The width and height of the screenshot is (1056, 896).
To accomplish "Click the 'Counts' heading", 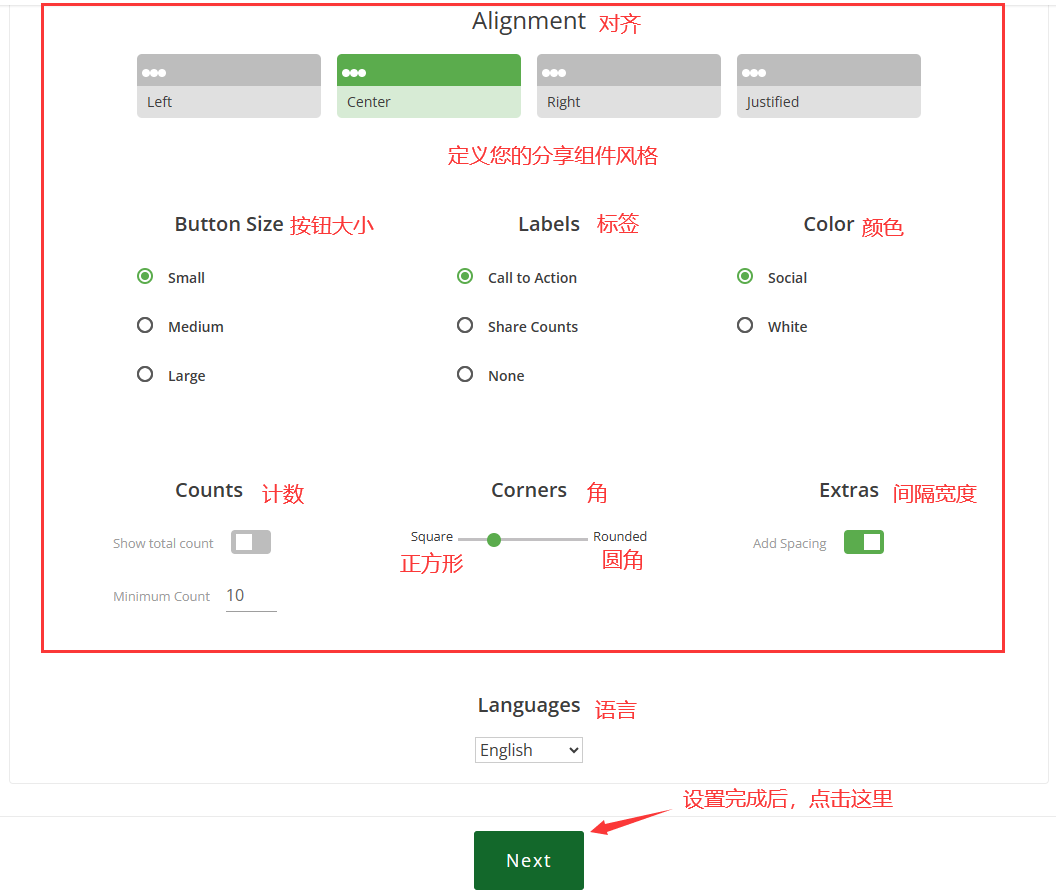I will point(209,490).
